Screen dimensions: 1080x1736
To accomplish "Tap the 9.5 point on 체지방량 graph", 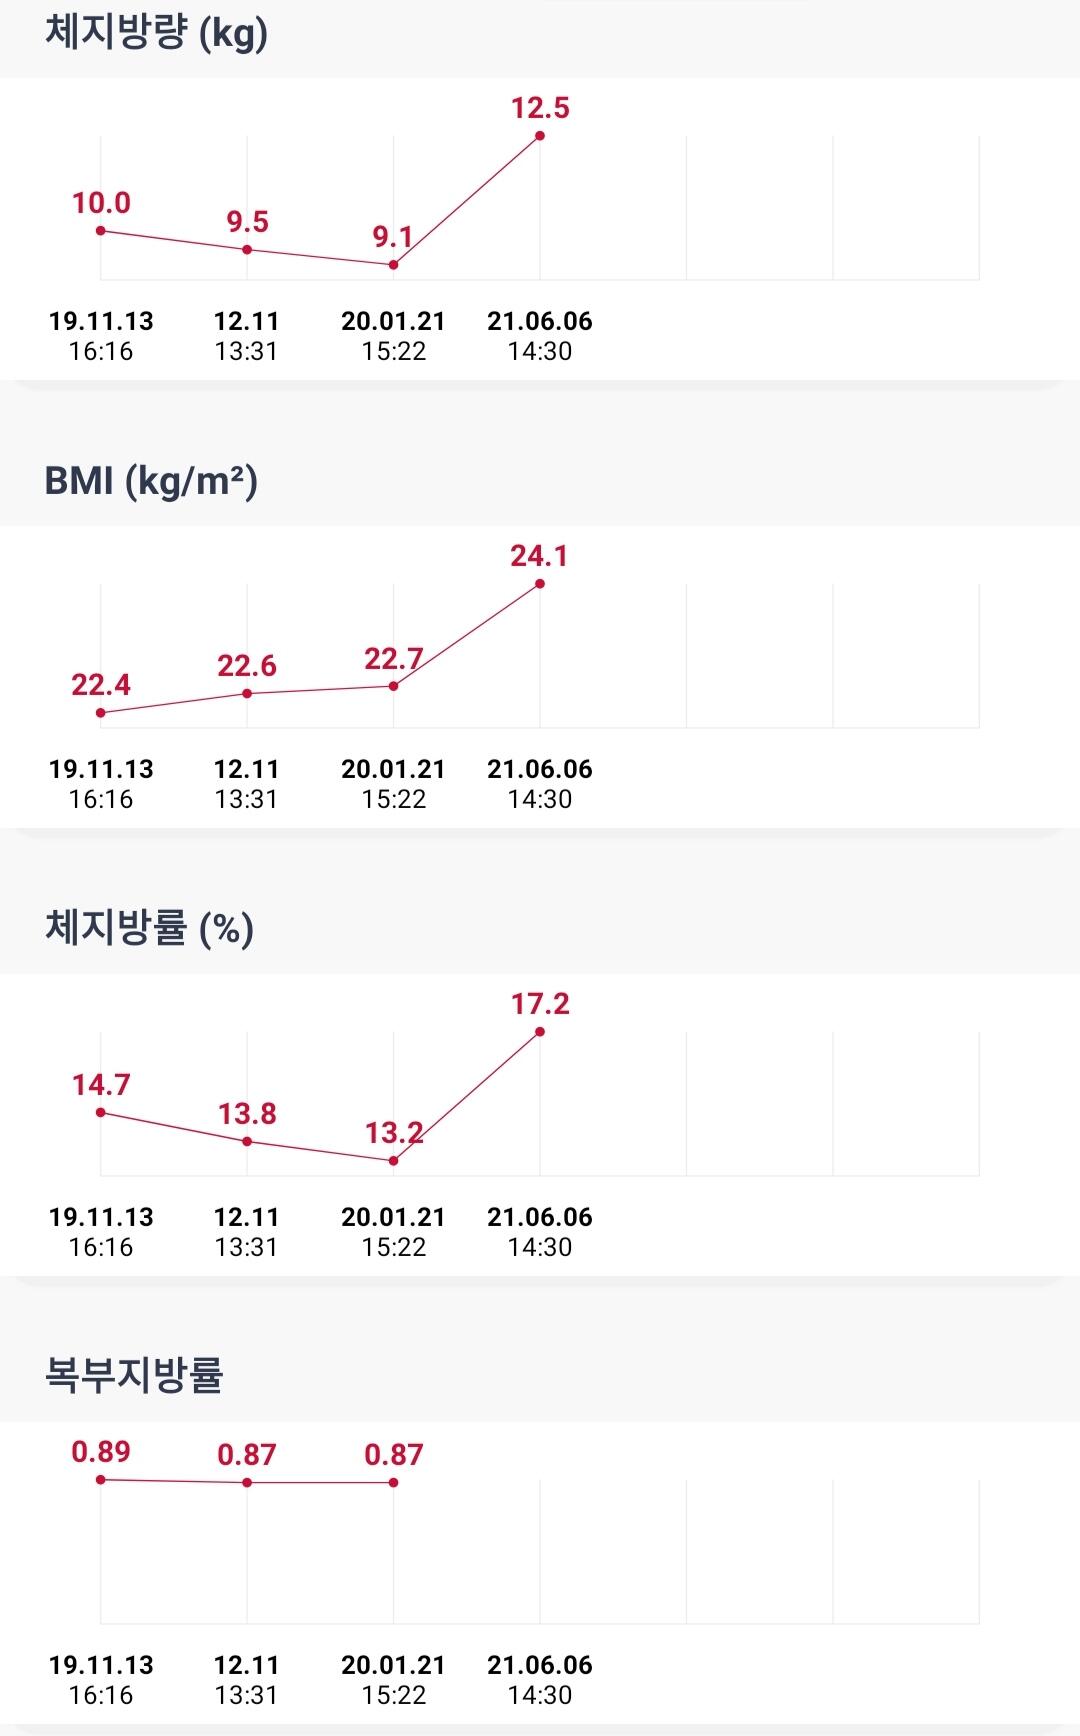I will 247,249.
